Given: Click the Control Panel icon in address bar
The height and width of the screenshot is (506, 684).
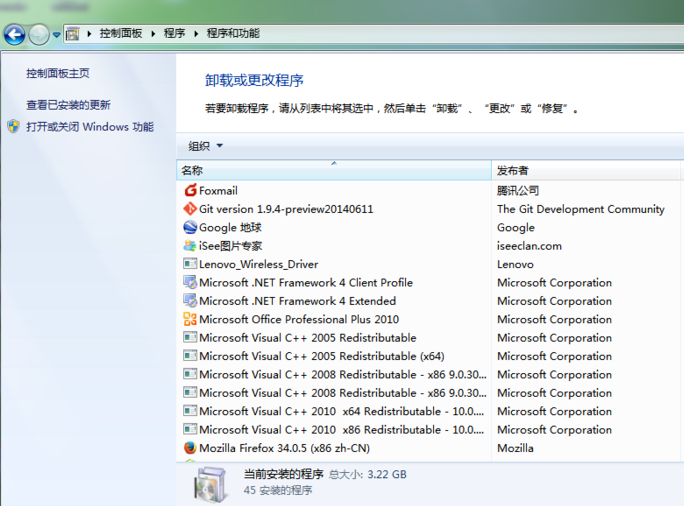Looking at the screenshot, I should [x=72, y=34].
